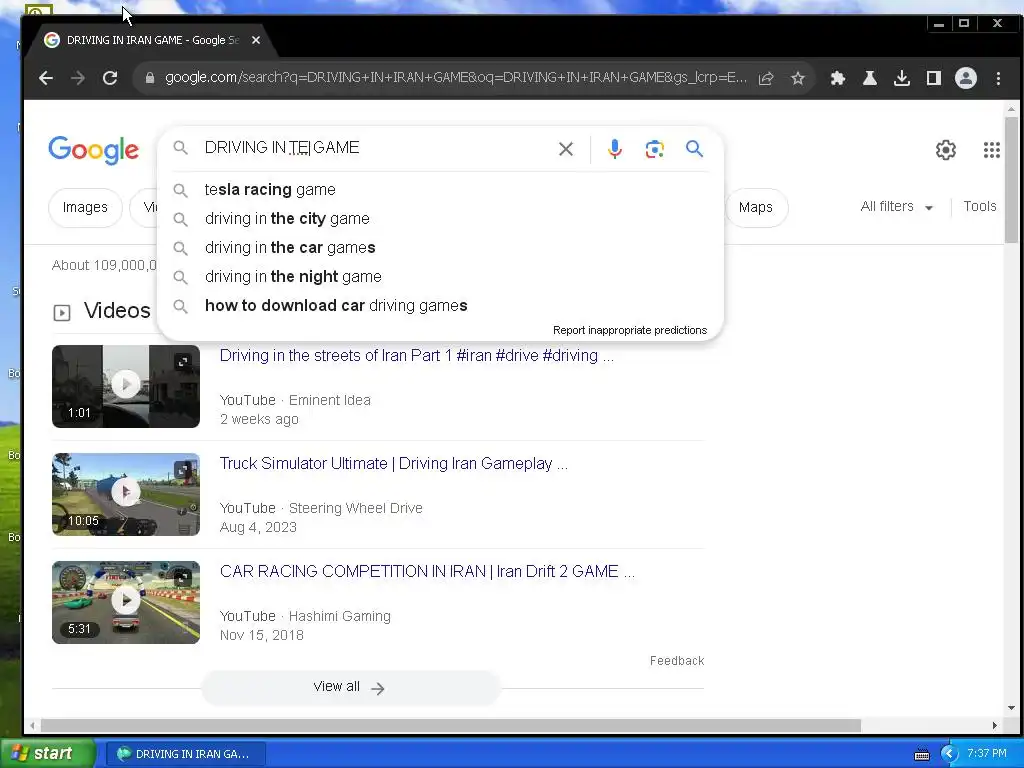This screenshot has height=768, width=1024.
Task: Click the browser forward arrow
Action: tap(78, 78)
